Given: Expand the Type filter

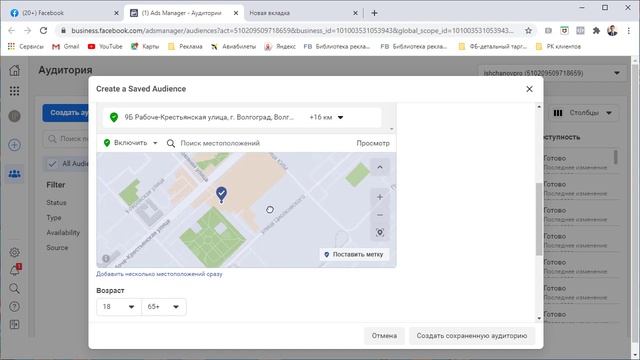Looking at the screenshot, I should tap(54, 218).
